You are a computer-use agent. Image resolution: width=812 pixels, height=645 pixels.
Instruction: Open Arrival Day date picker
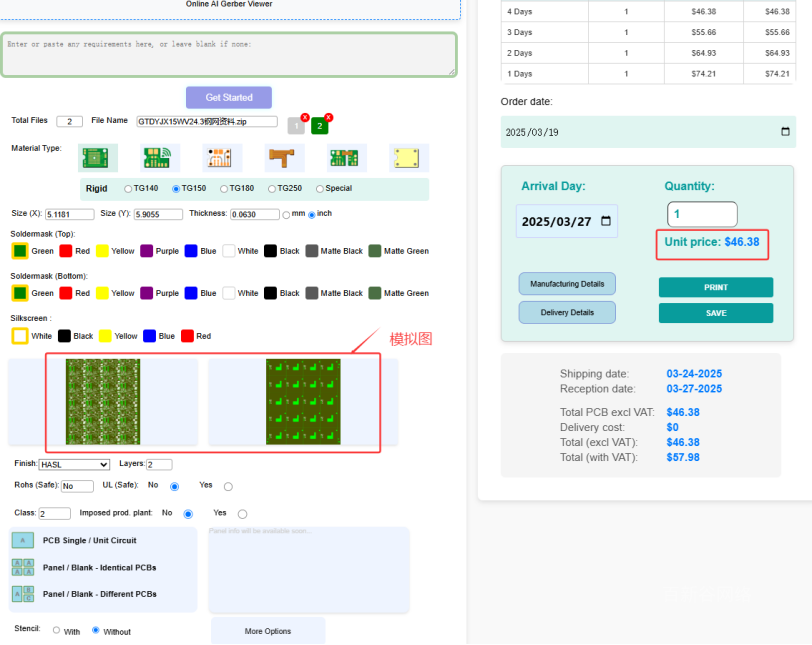[x=606, y=221]
